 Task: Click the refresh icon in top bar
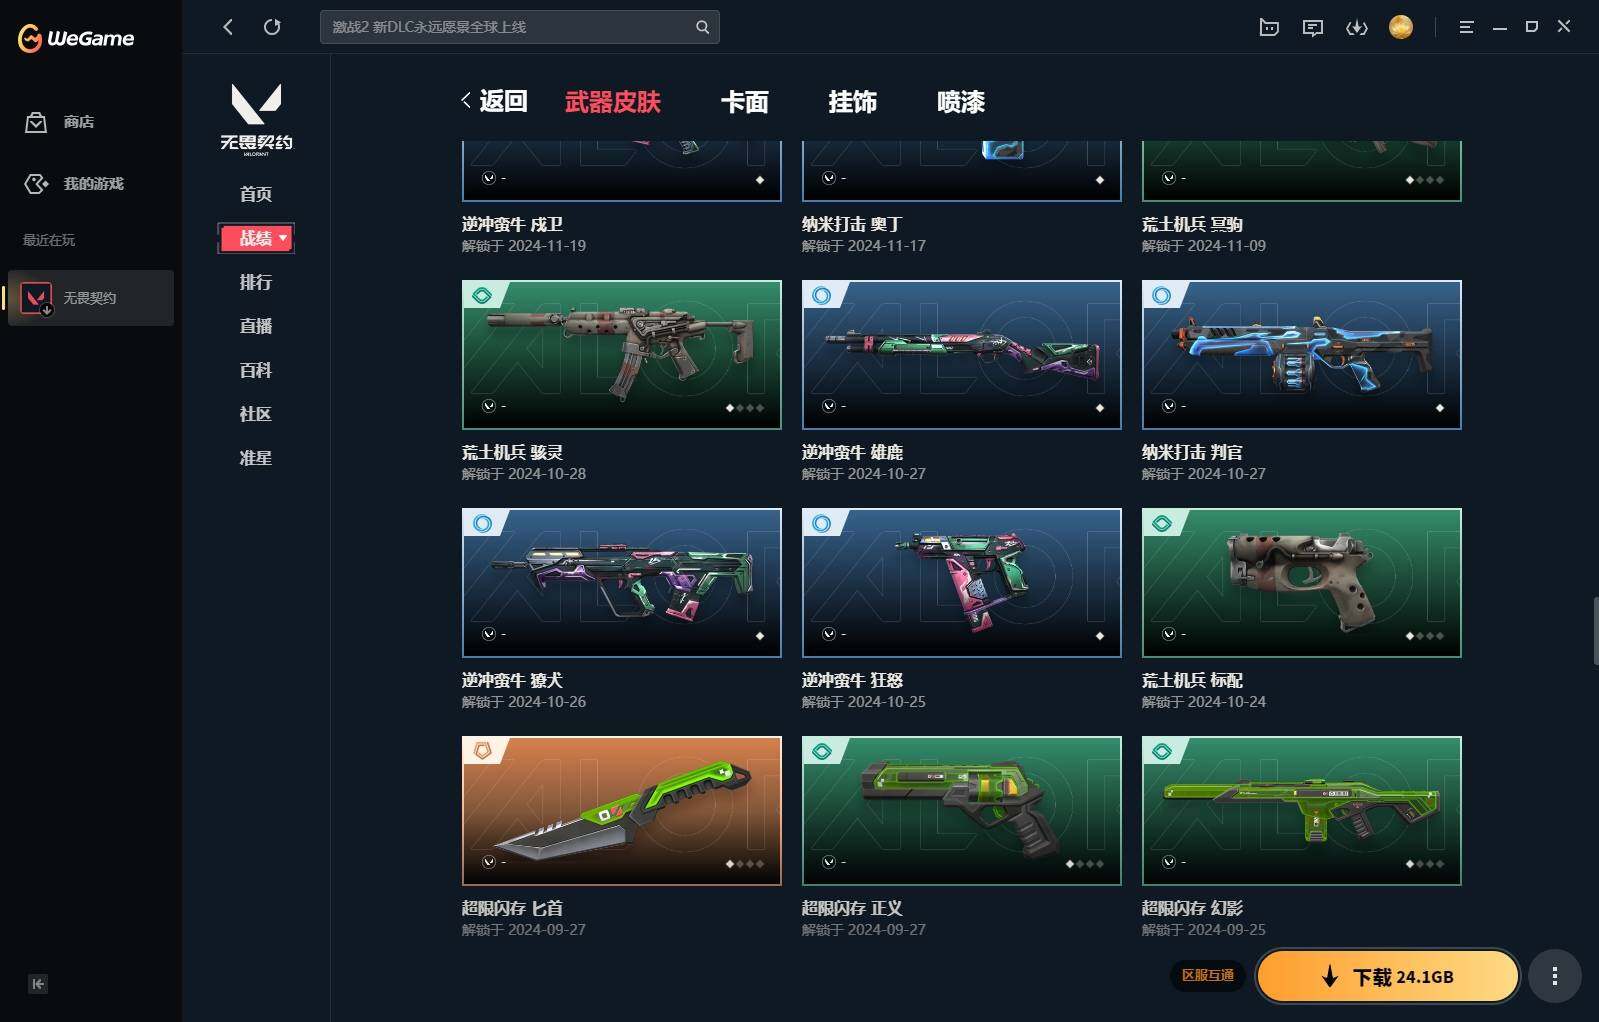point(272,27)
